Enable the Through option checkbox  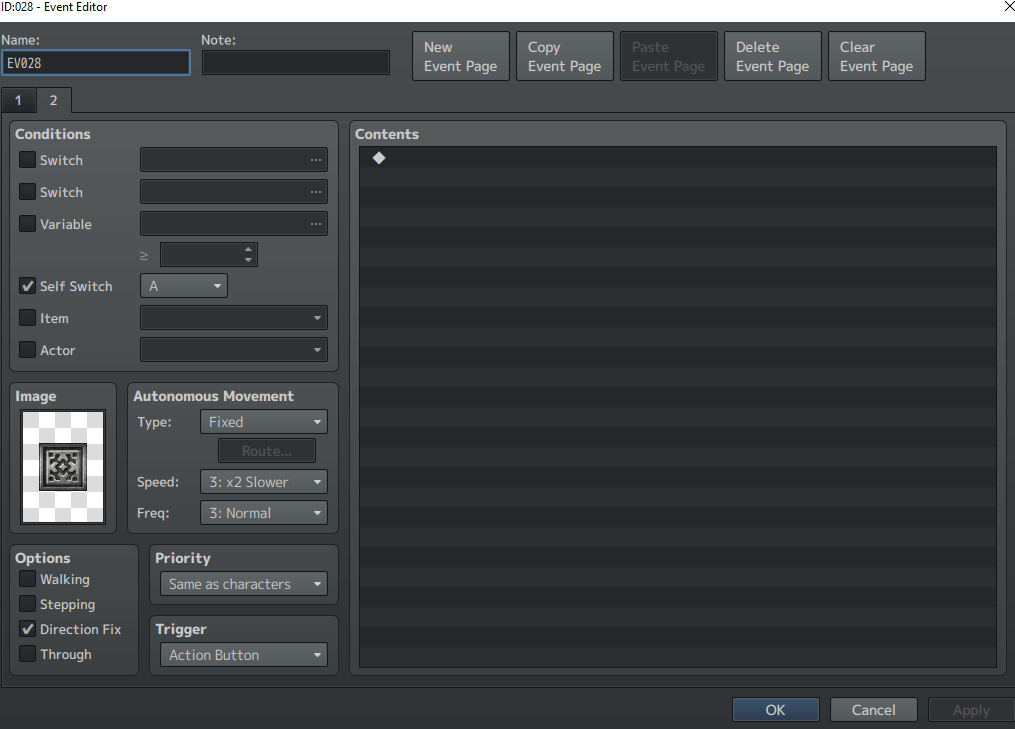click(x=27, y=654)
